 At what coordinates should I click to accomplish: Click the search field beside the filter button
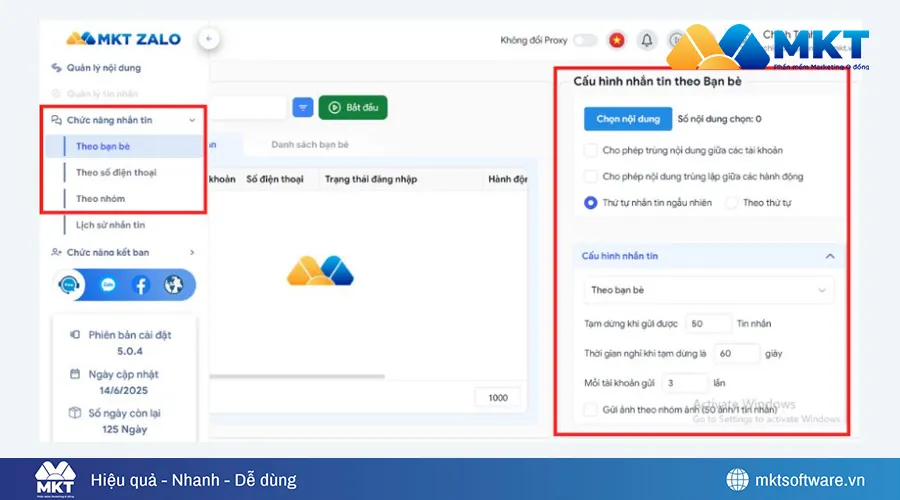coord(248,107)
